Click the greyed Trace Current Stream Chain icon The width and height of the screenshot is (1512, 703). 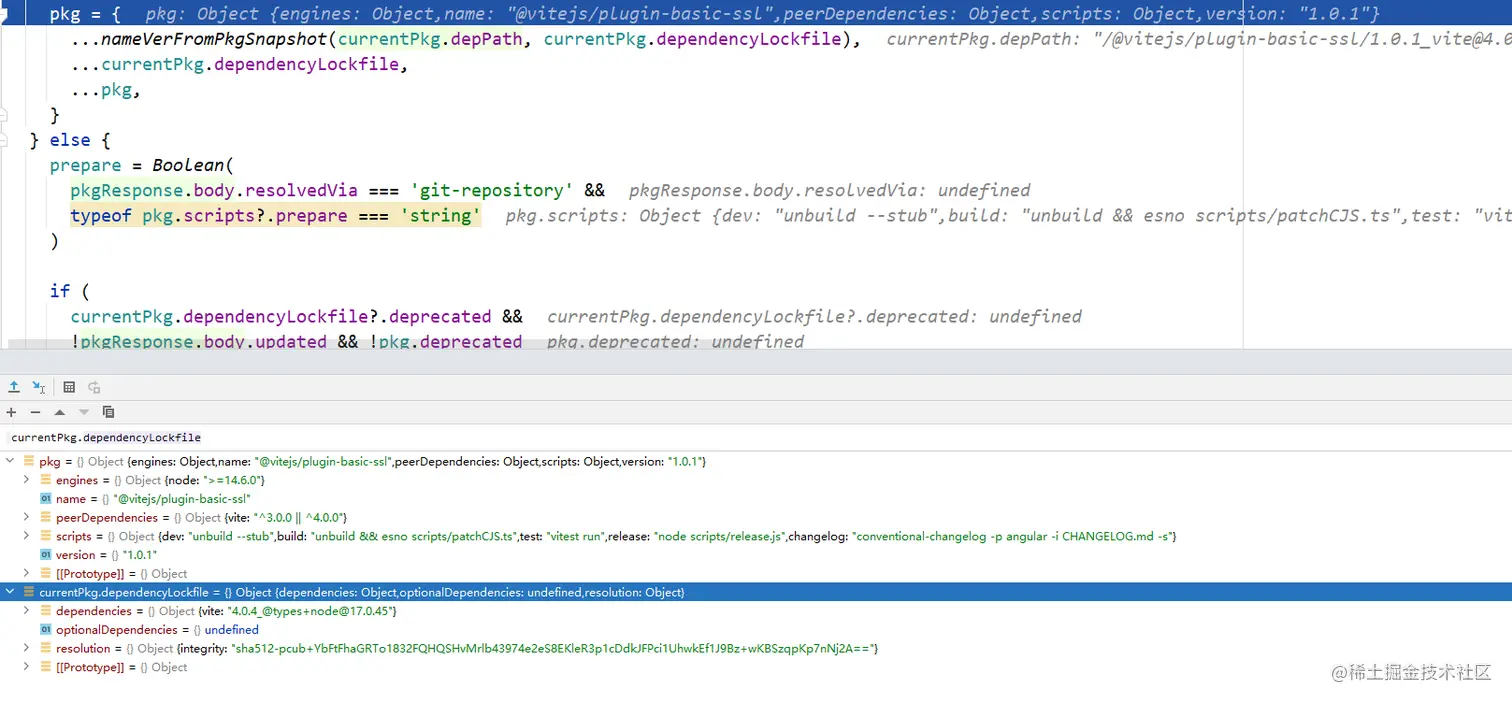coord(94,387)
